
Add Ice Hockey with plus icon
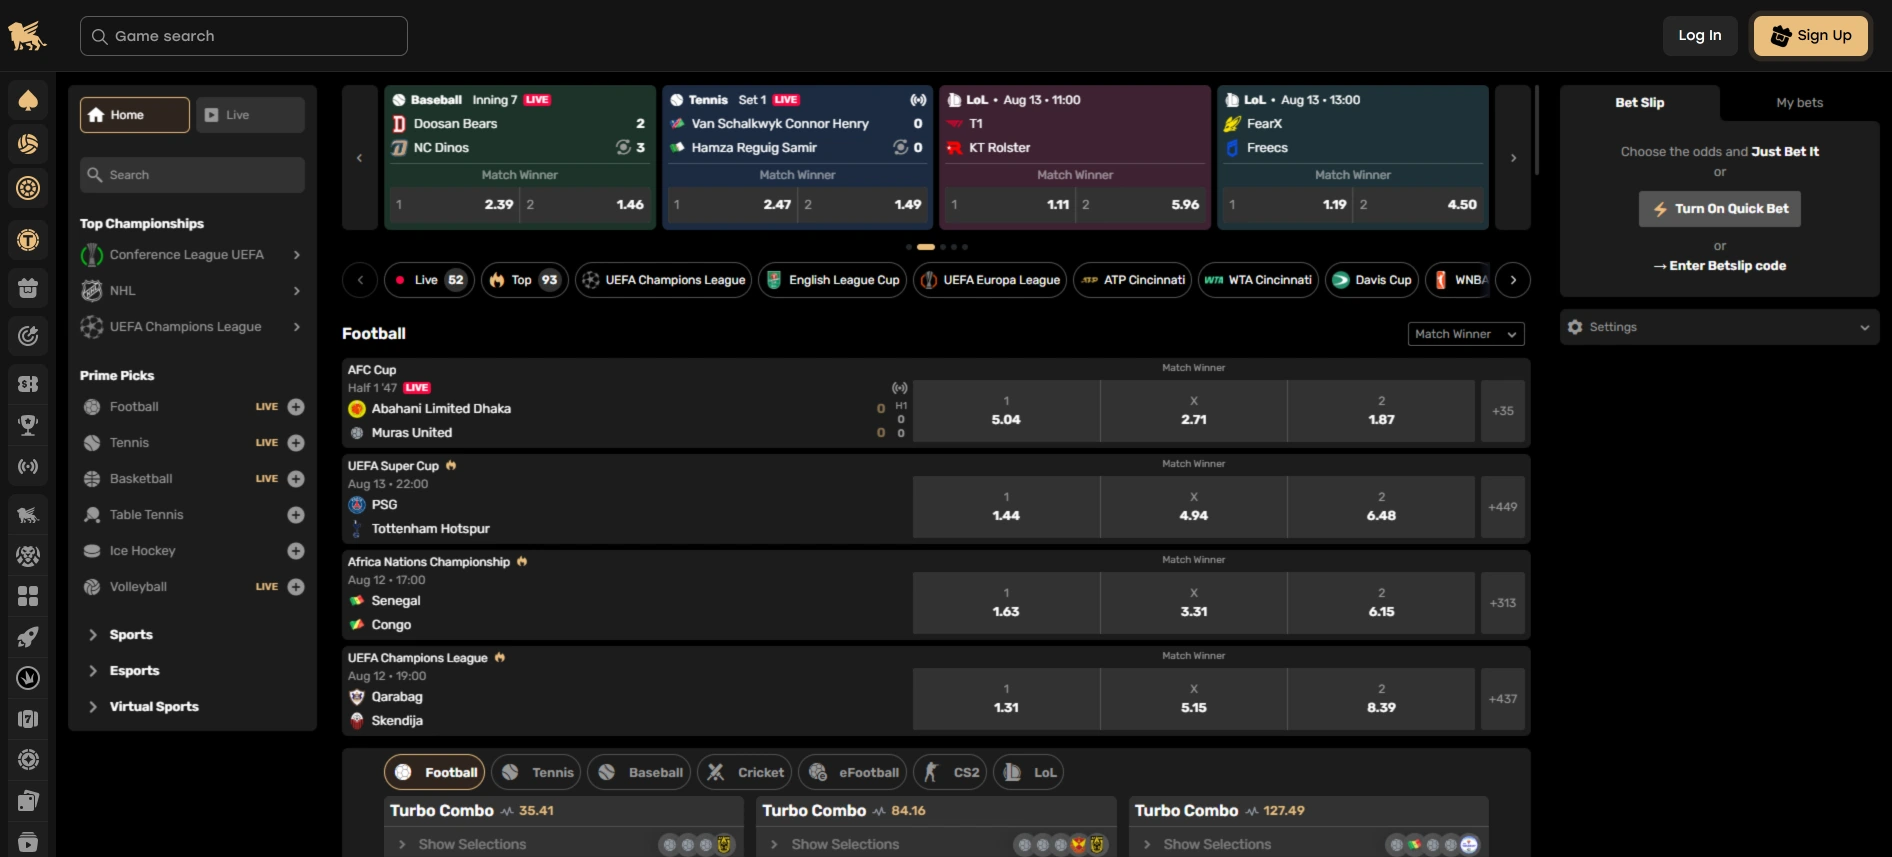(296, 551)
